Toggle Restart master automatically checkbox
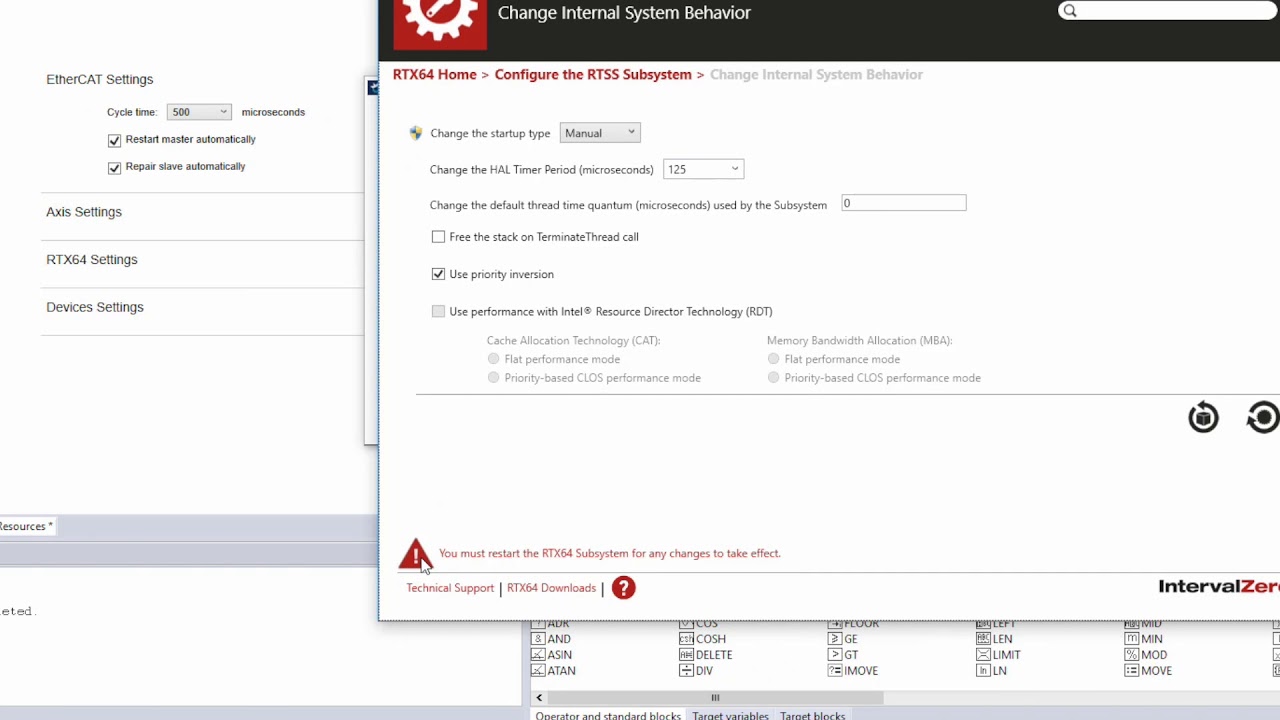Screen dimensions: 1280x720 click(x=114, y=140)
